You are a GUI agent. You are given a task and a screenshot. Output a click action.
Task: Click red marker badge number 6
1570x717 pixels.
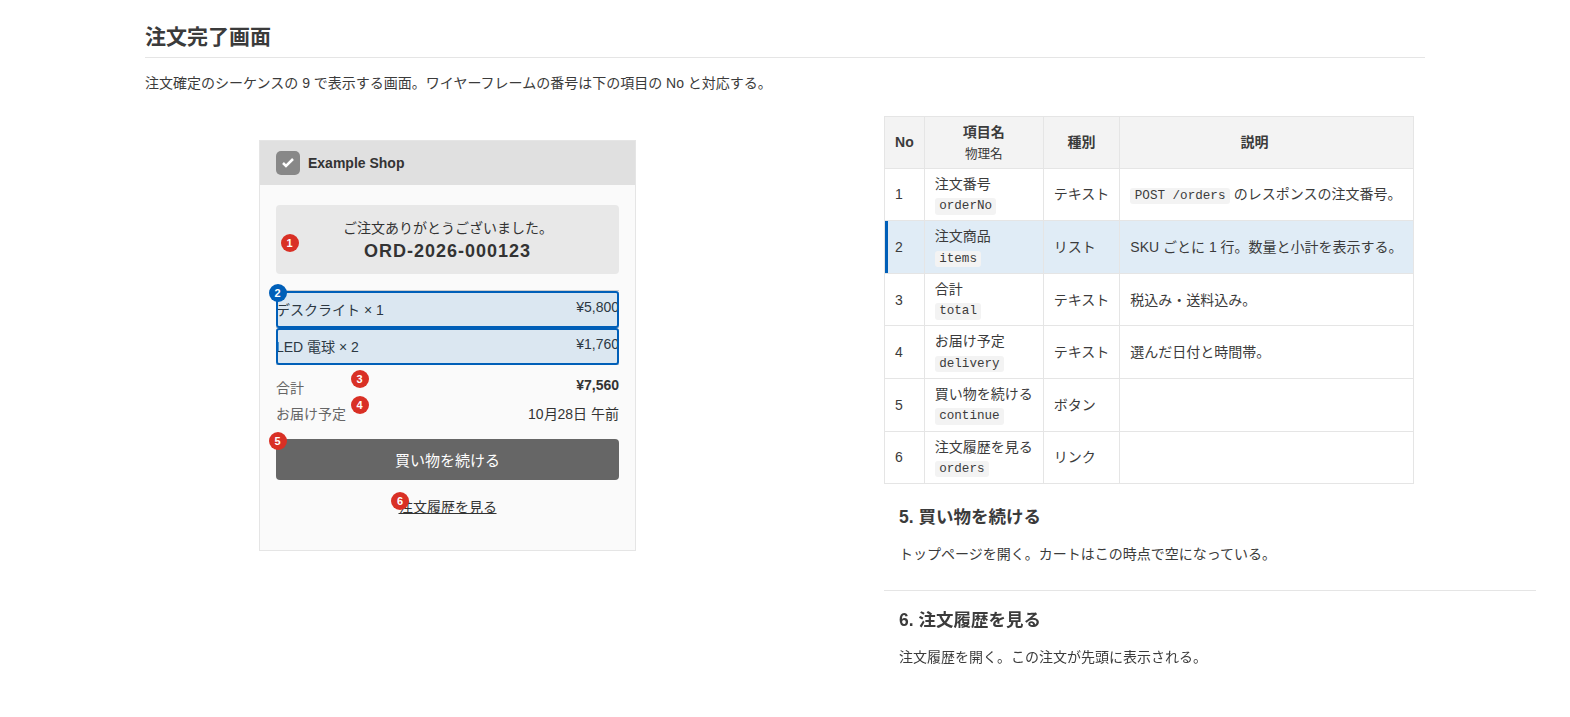coord(400,501)
